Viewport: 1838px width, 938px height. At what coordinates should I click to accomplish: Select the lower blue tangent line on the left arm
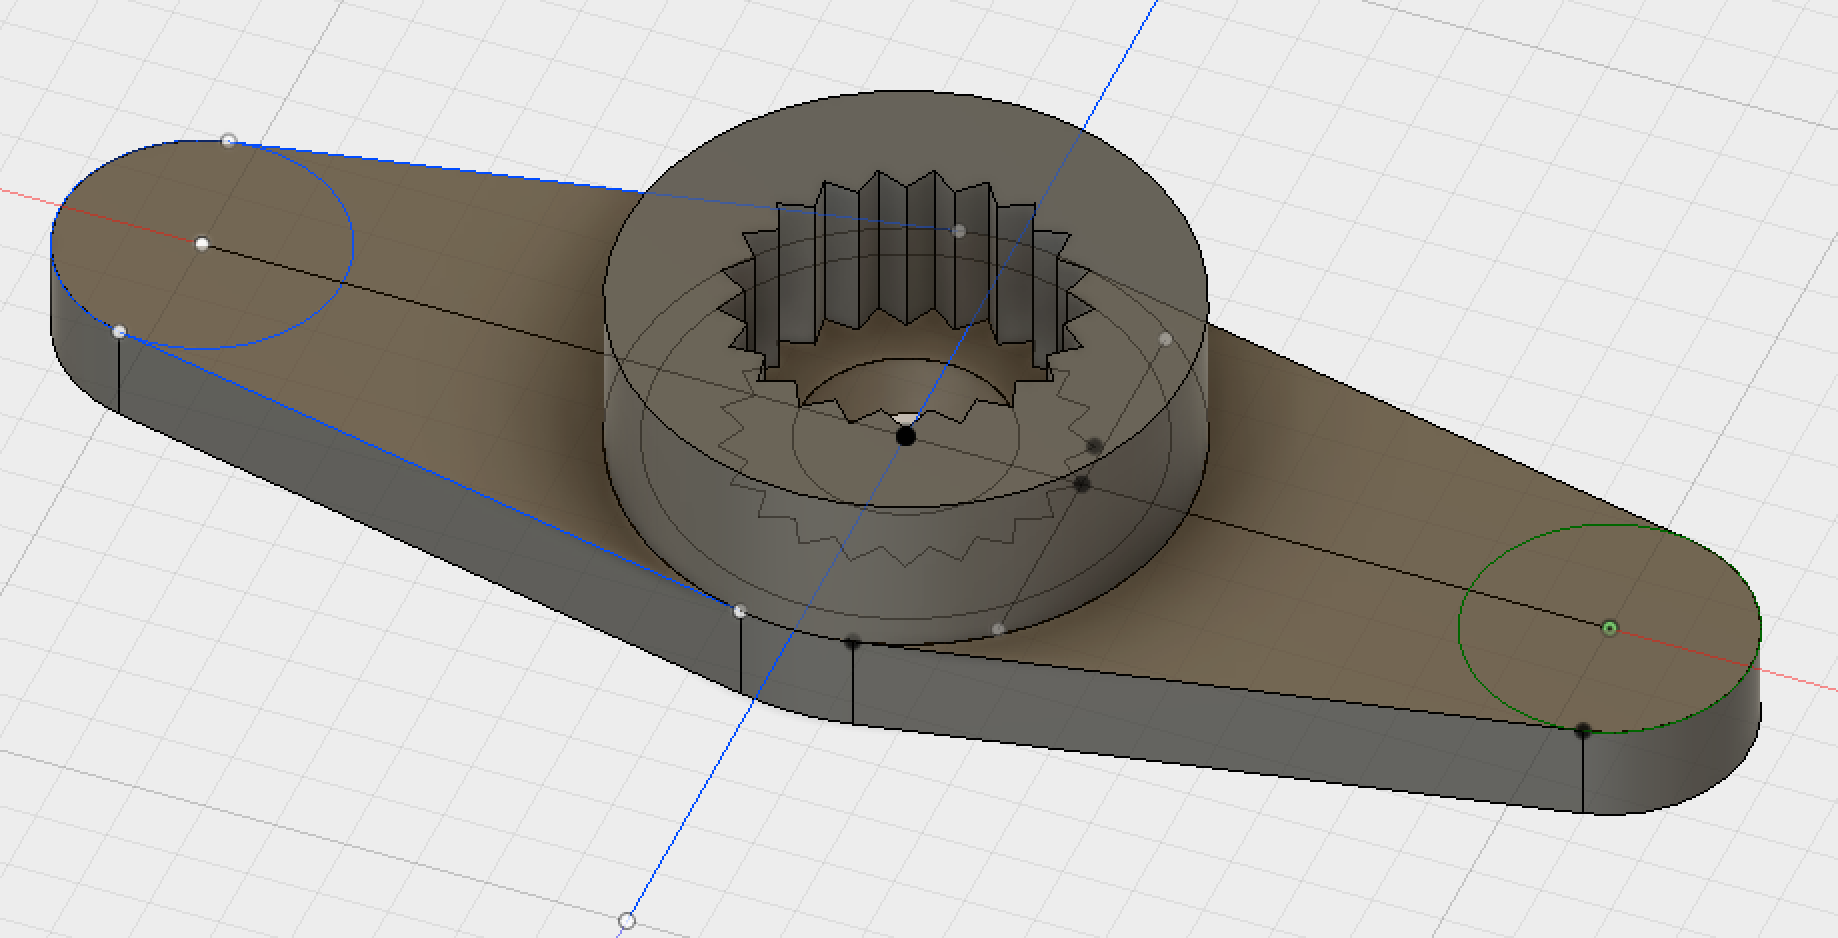tap(430, 470)
